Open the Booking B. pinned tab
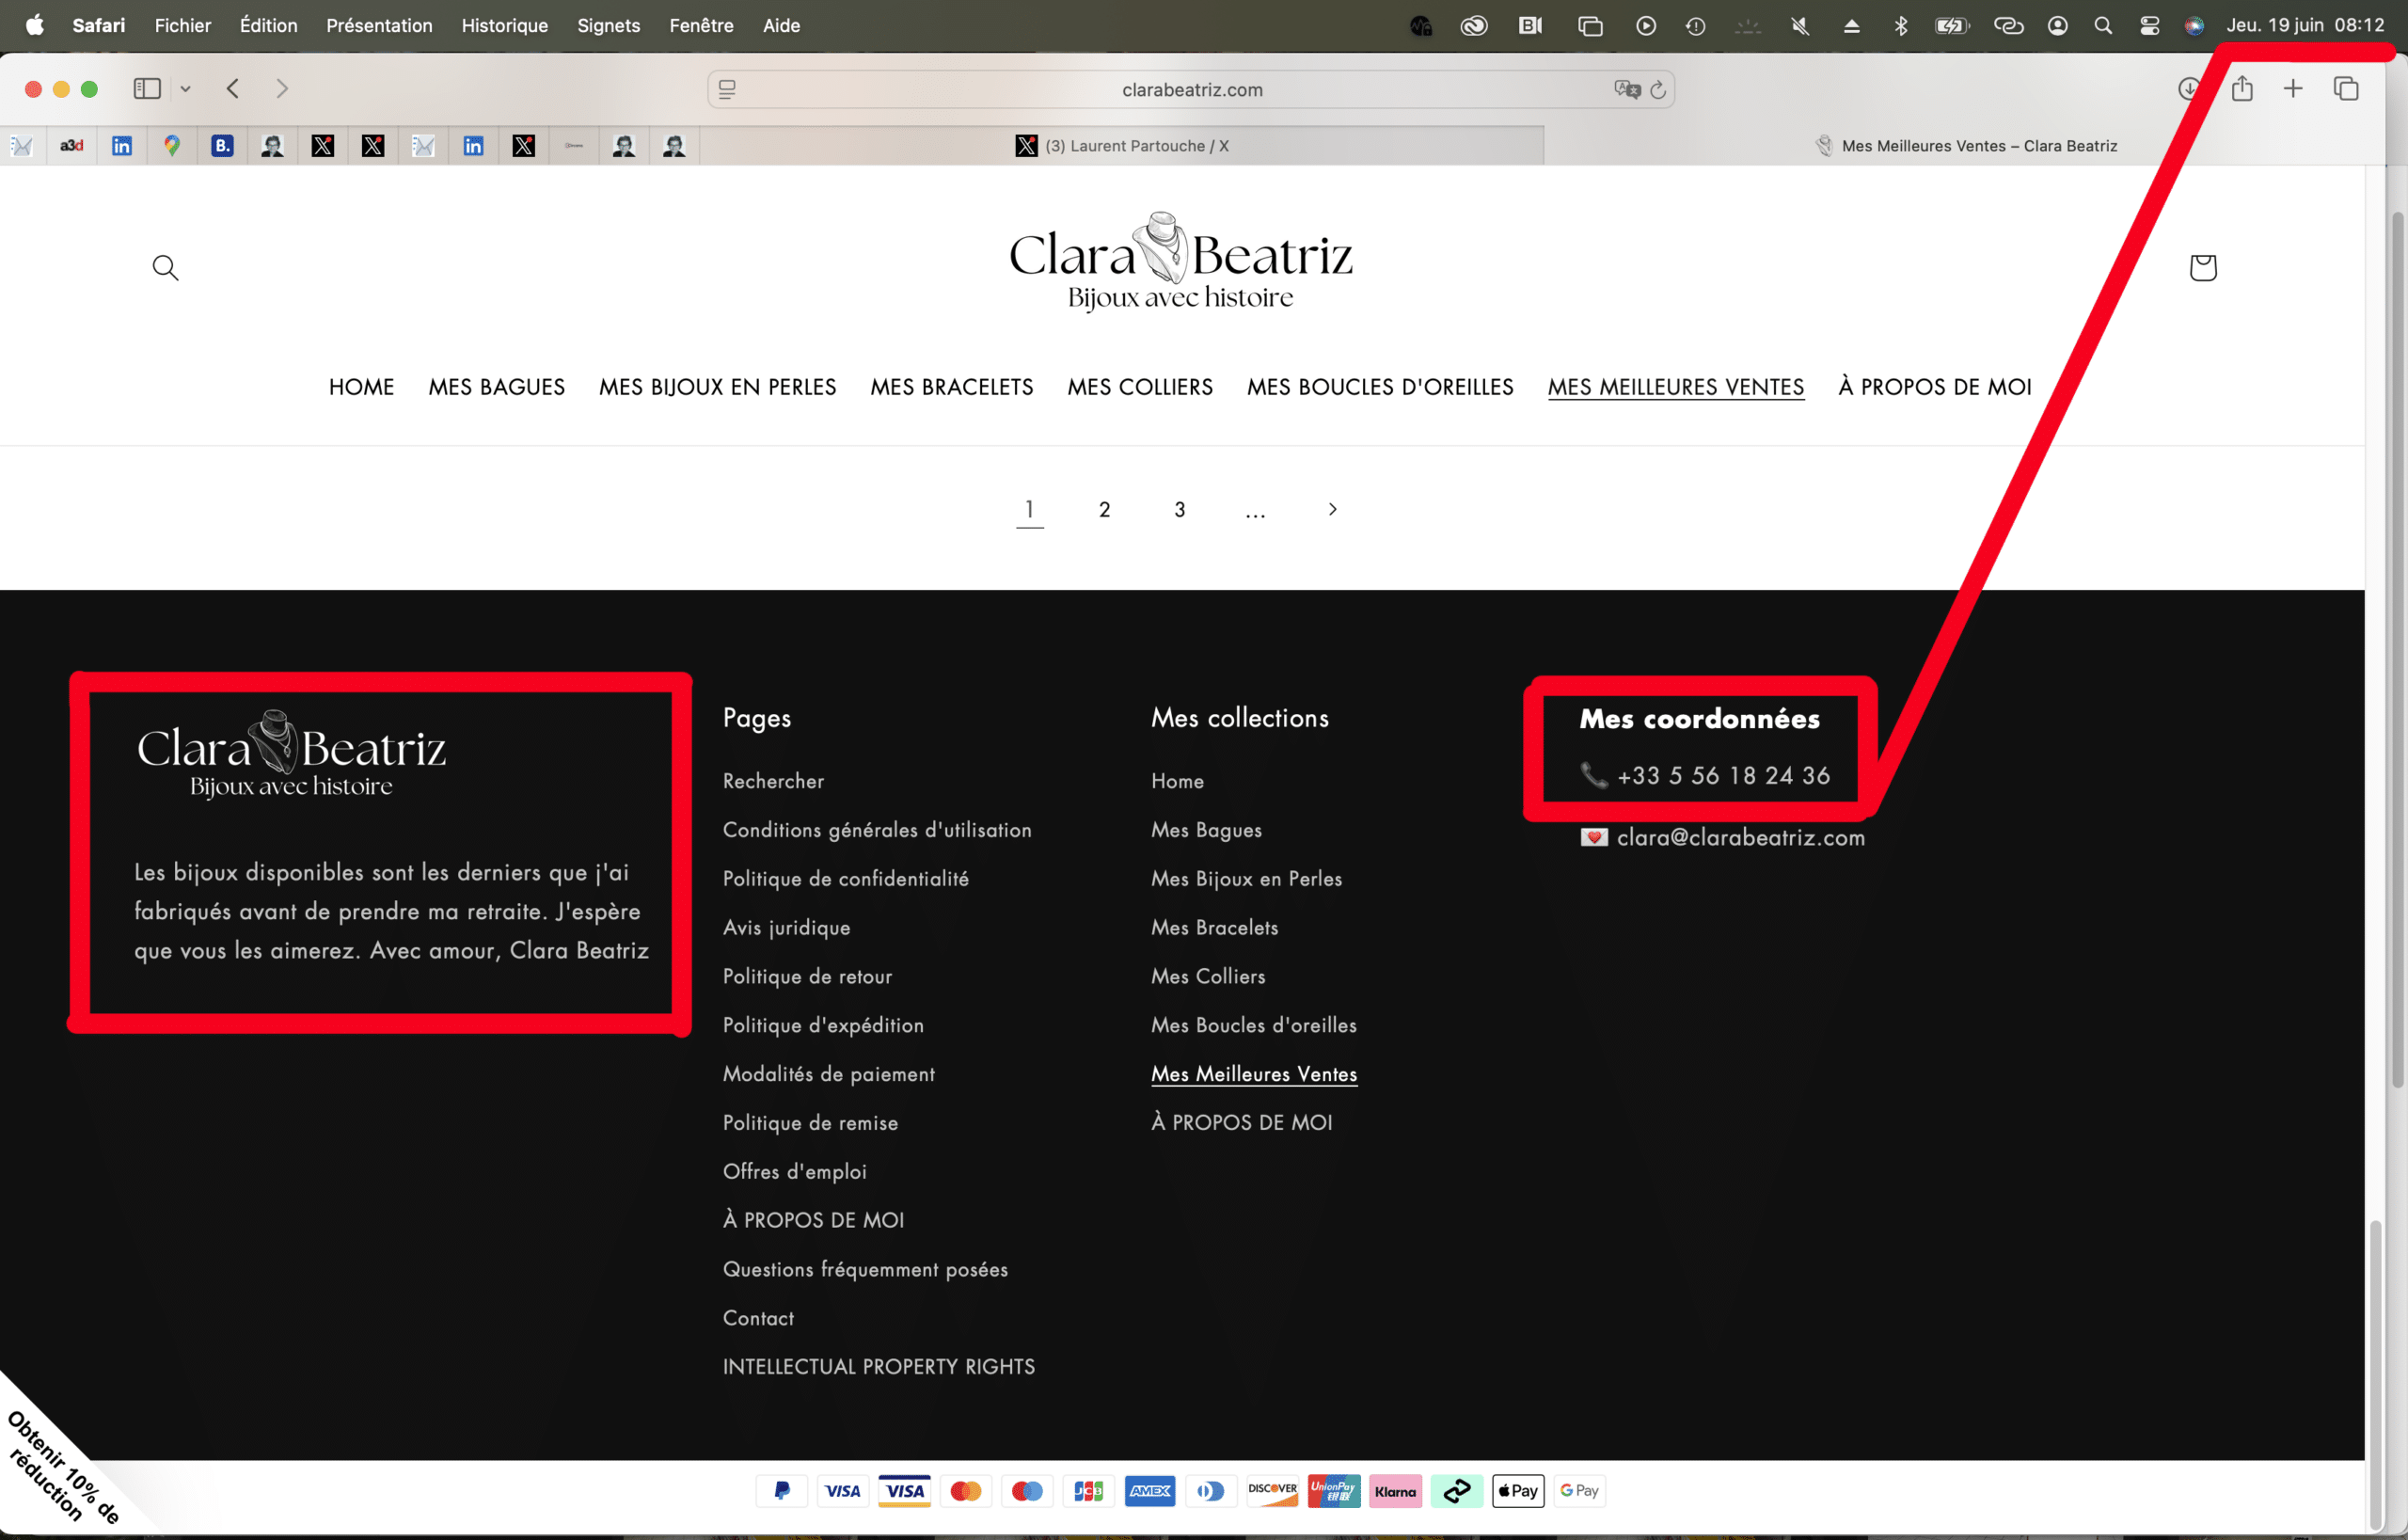This screenshot has width=2408, height=1540. pos(222,146)
